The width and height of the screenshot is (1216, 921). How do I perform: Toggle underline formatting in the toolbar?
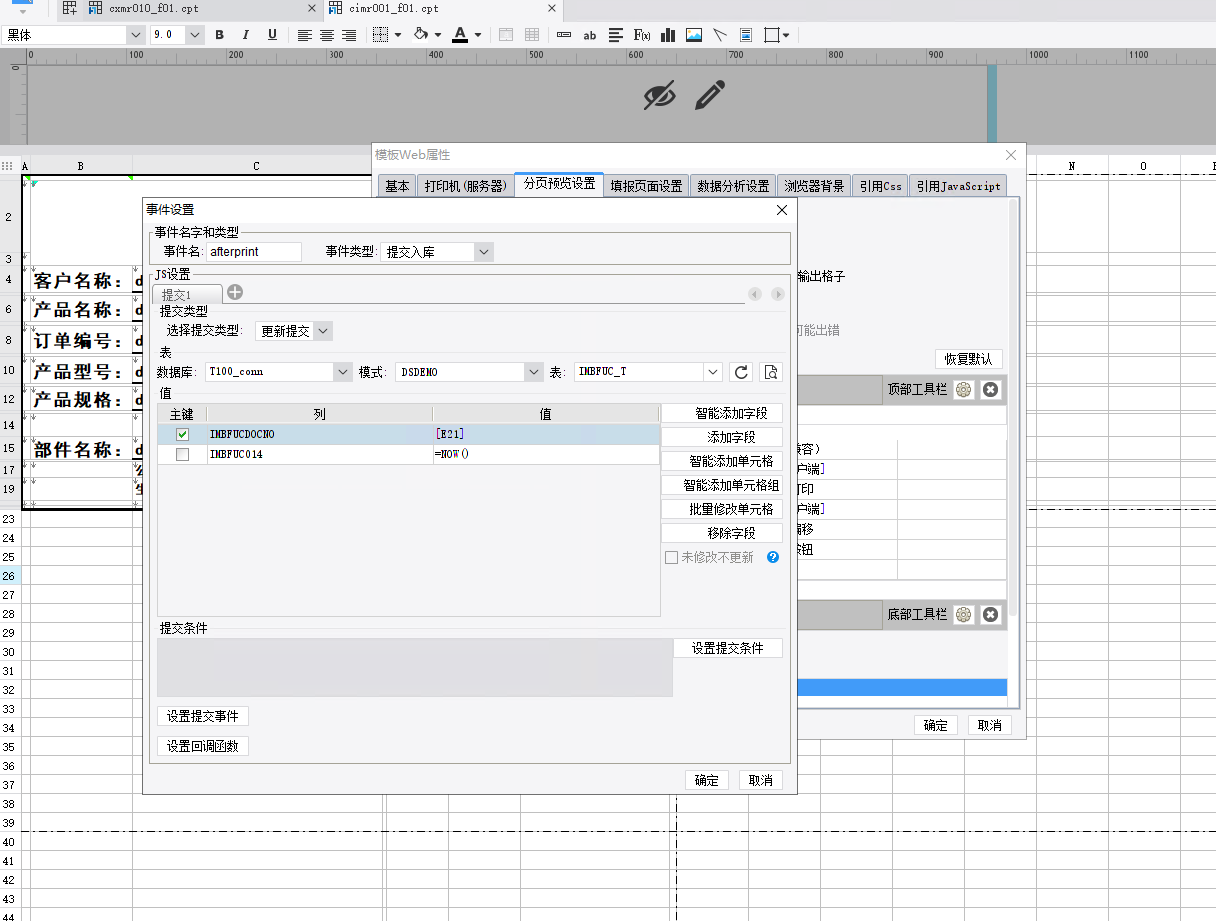[272, 35]
